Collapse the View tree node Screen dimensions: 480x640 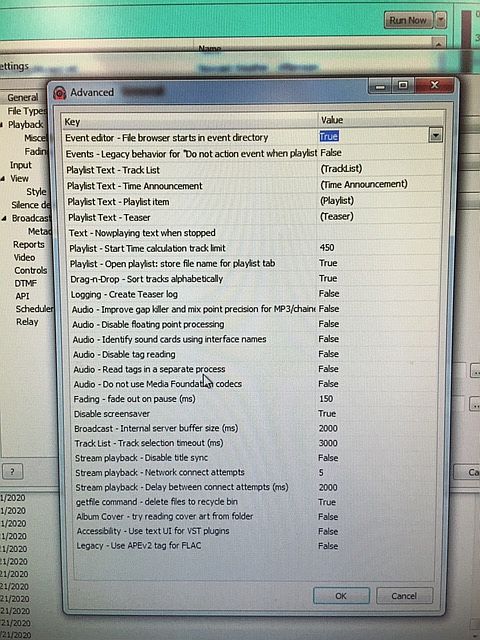point(3,178)
